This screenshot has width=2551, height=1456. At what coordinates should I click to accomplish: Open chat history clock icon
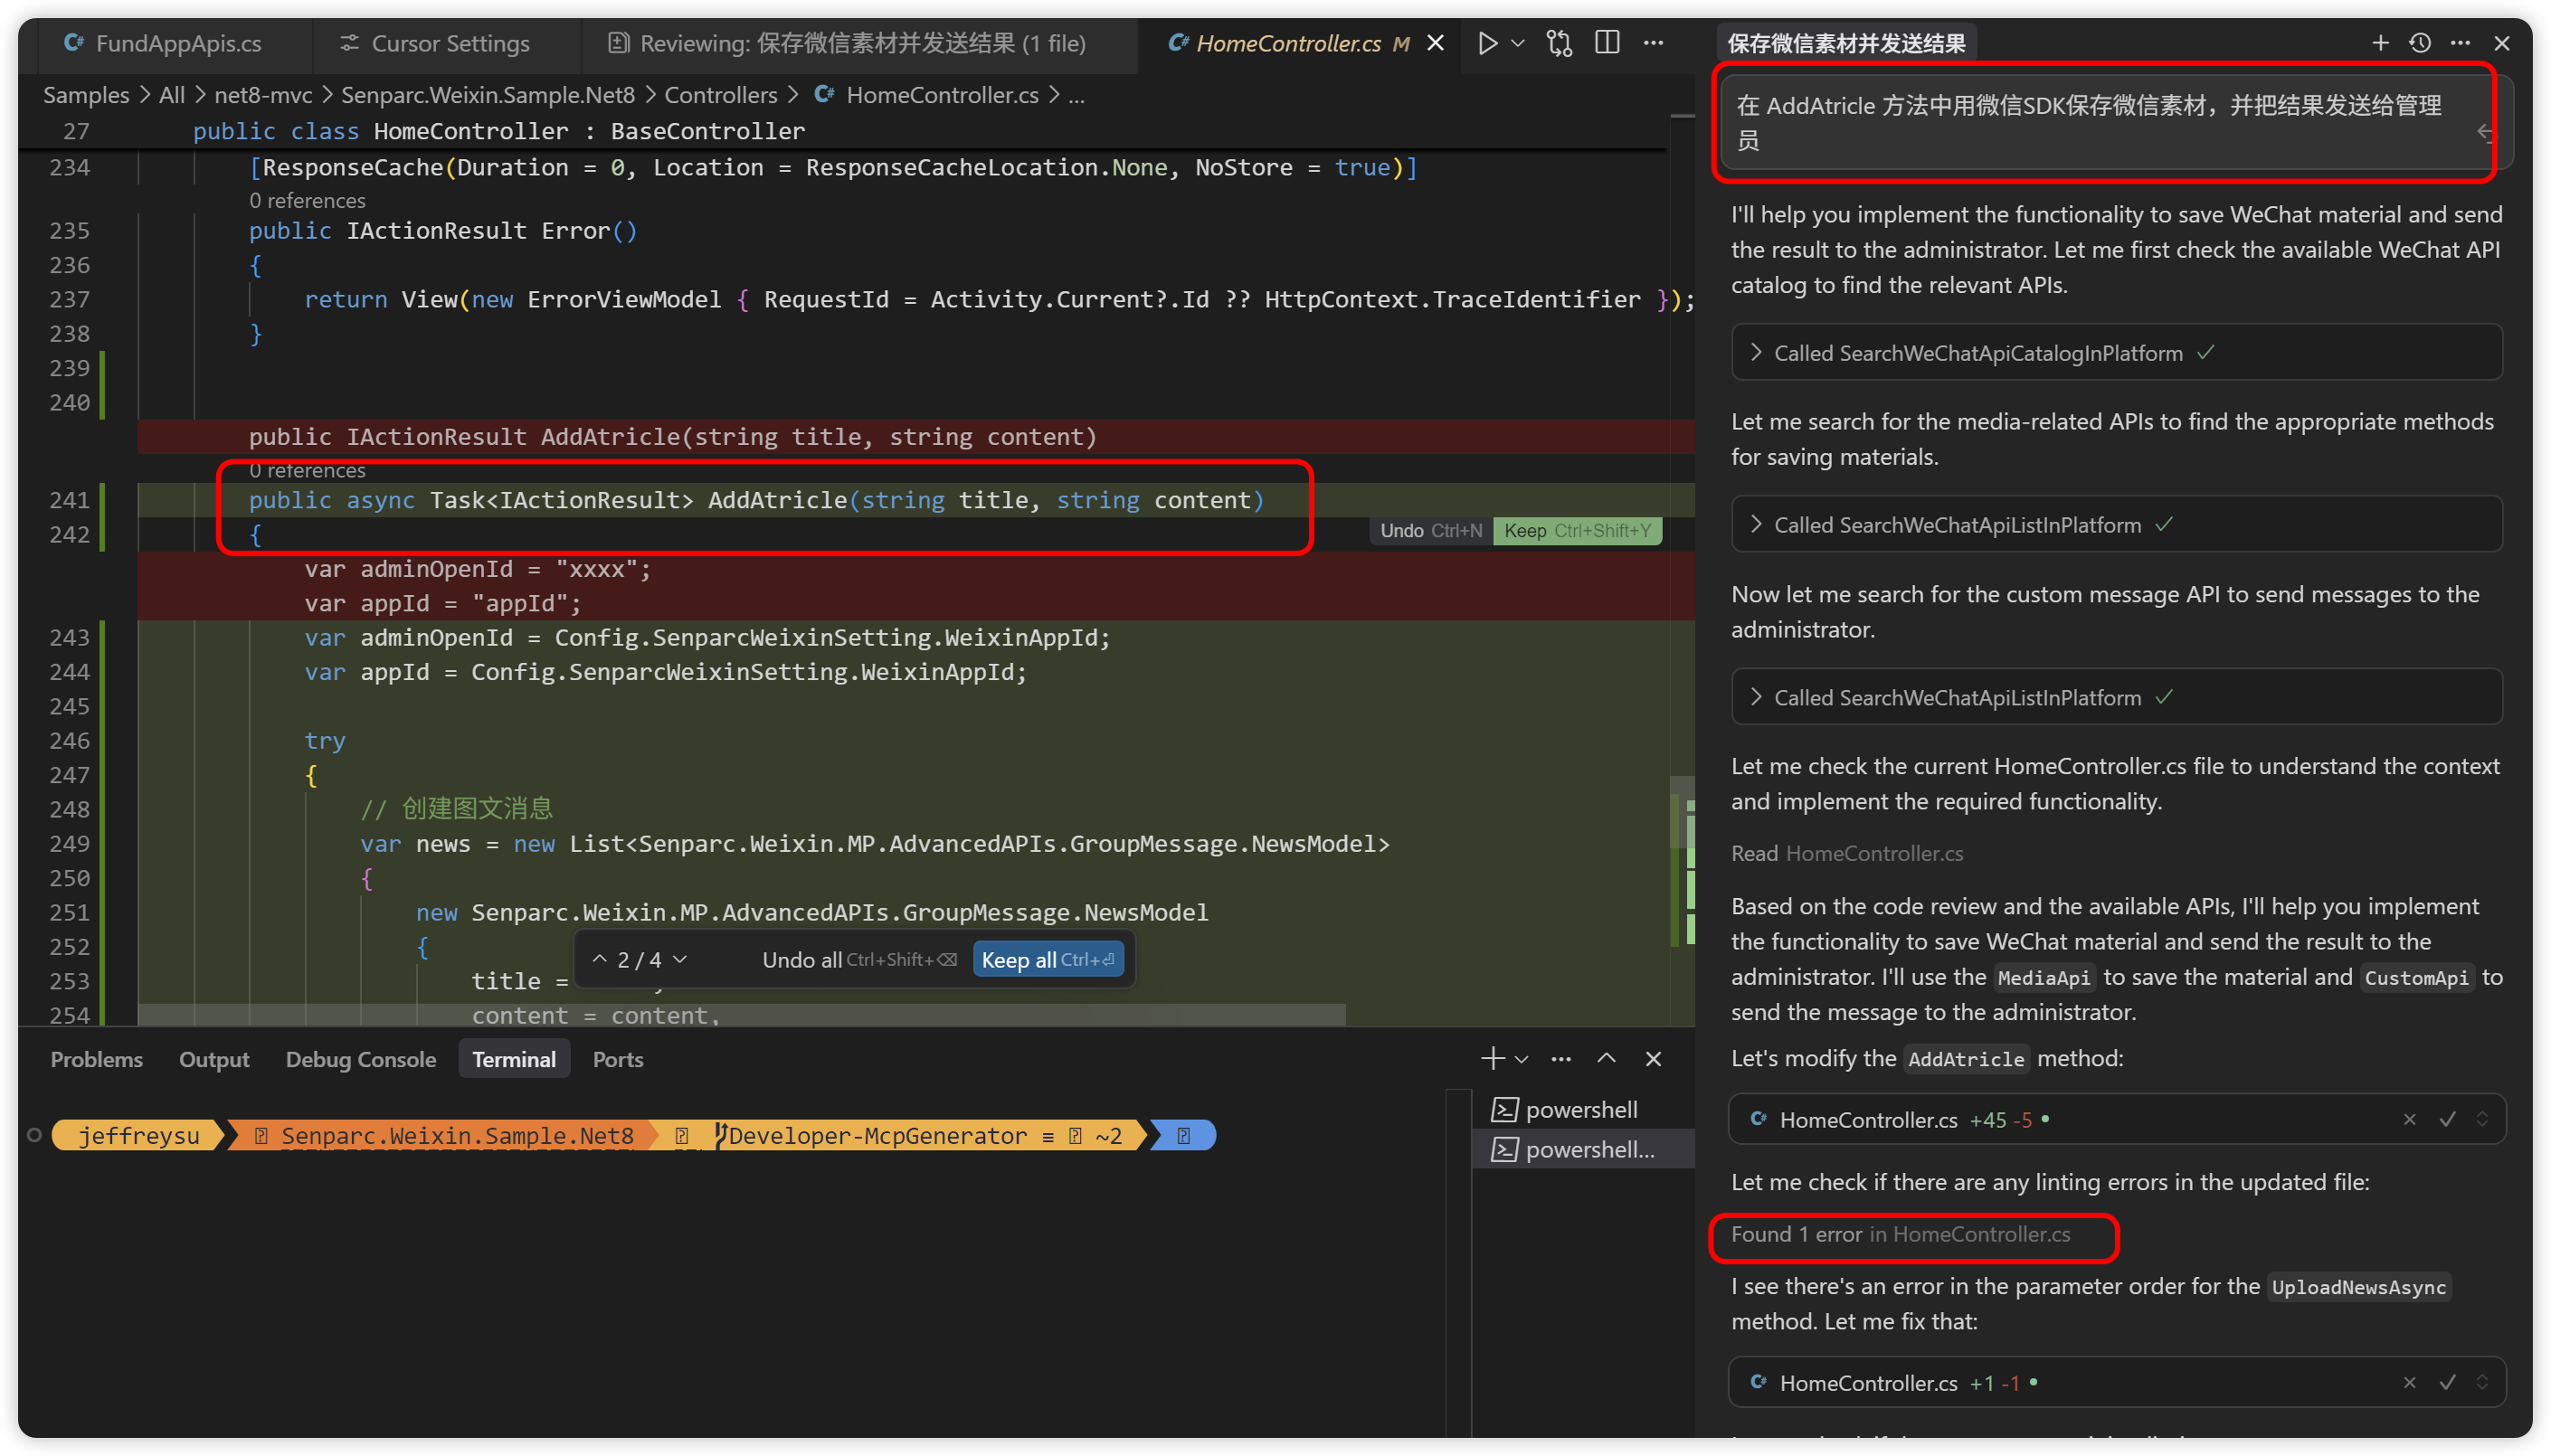[x=2420, y=43]
